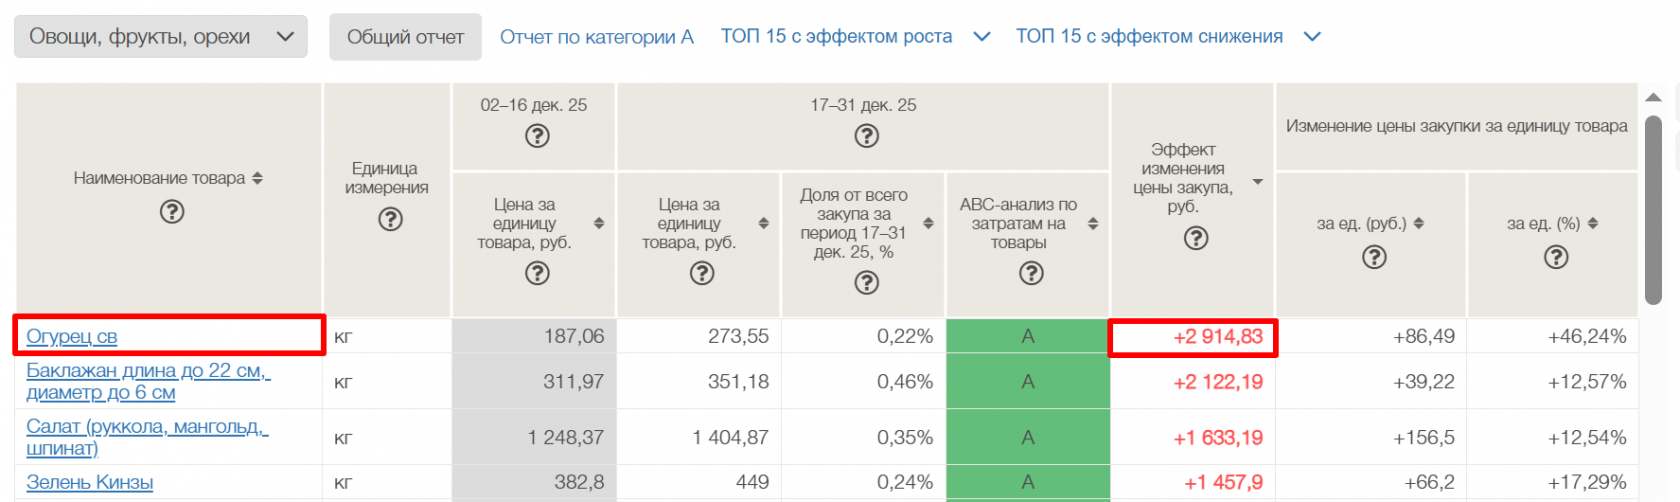Expand ТОП 15 с эффектом снижения chevron
Screen dimensions: 1680x502
(x=1313, y=37)
